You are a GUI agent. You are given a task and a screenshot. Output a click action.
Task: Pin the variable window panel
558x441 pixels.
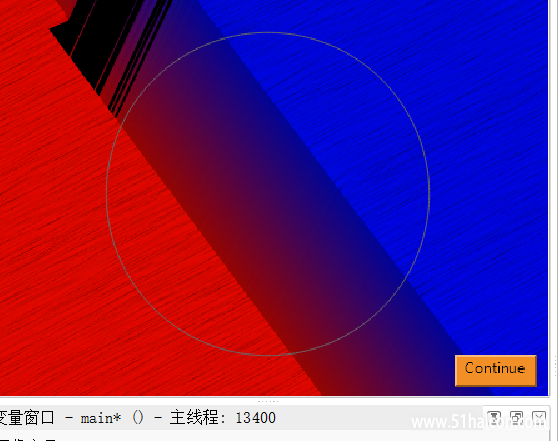point(494,417)
